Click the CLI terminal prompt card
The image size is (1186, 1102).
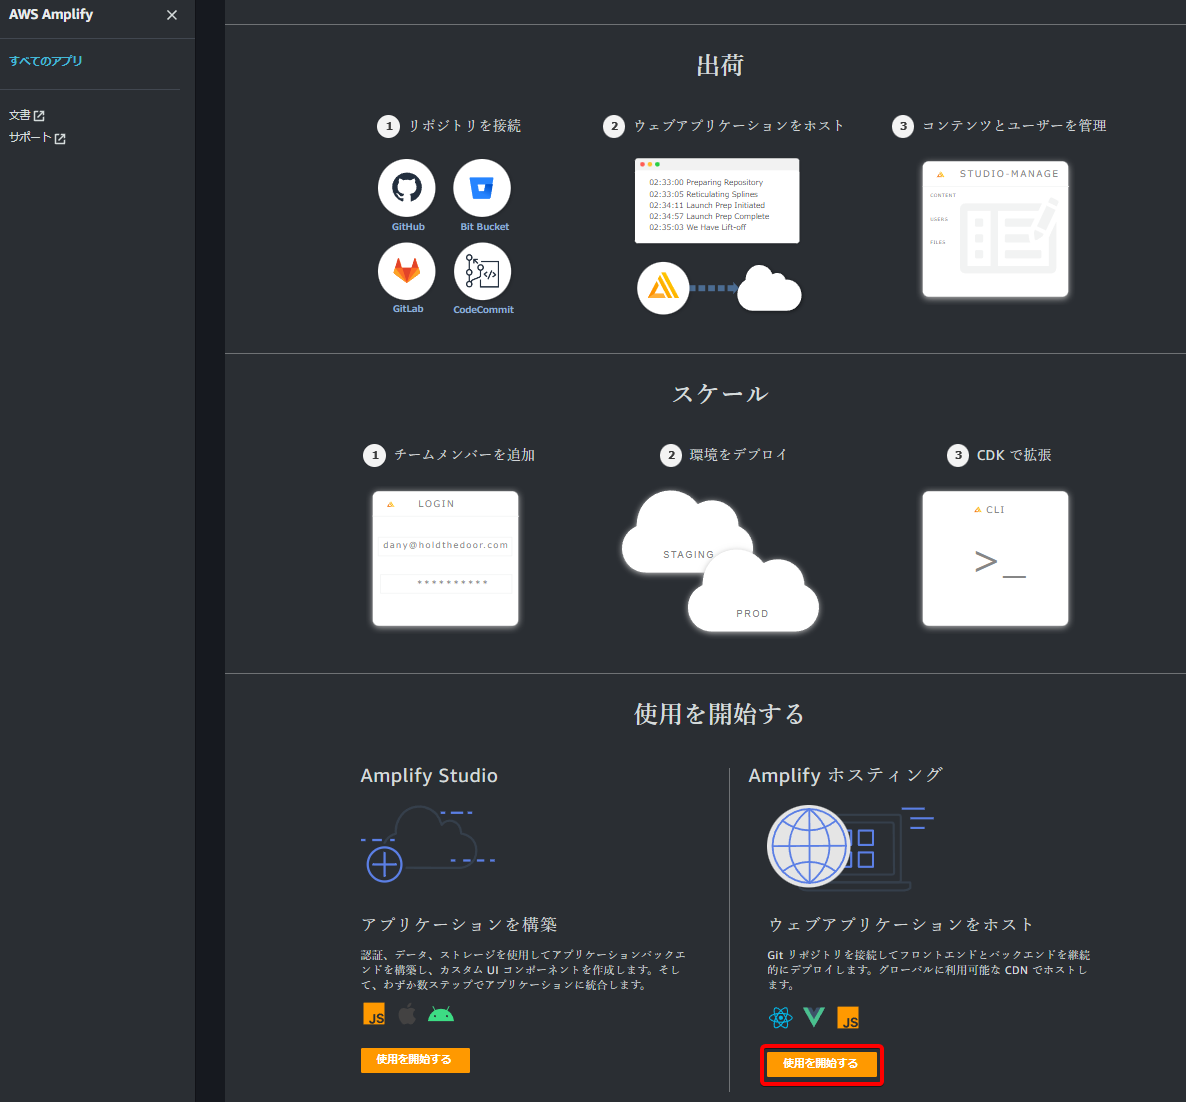point(995,558)
